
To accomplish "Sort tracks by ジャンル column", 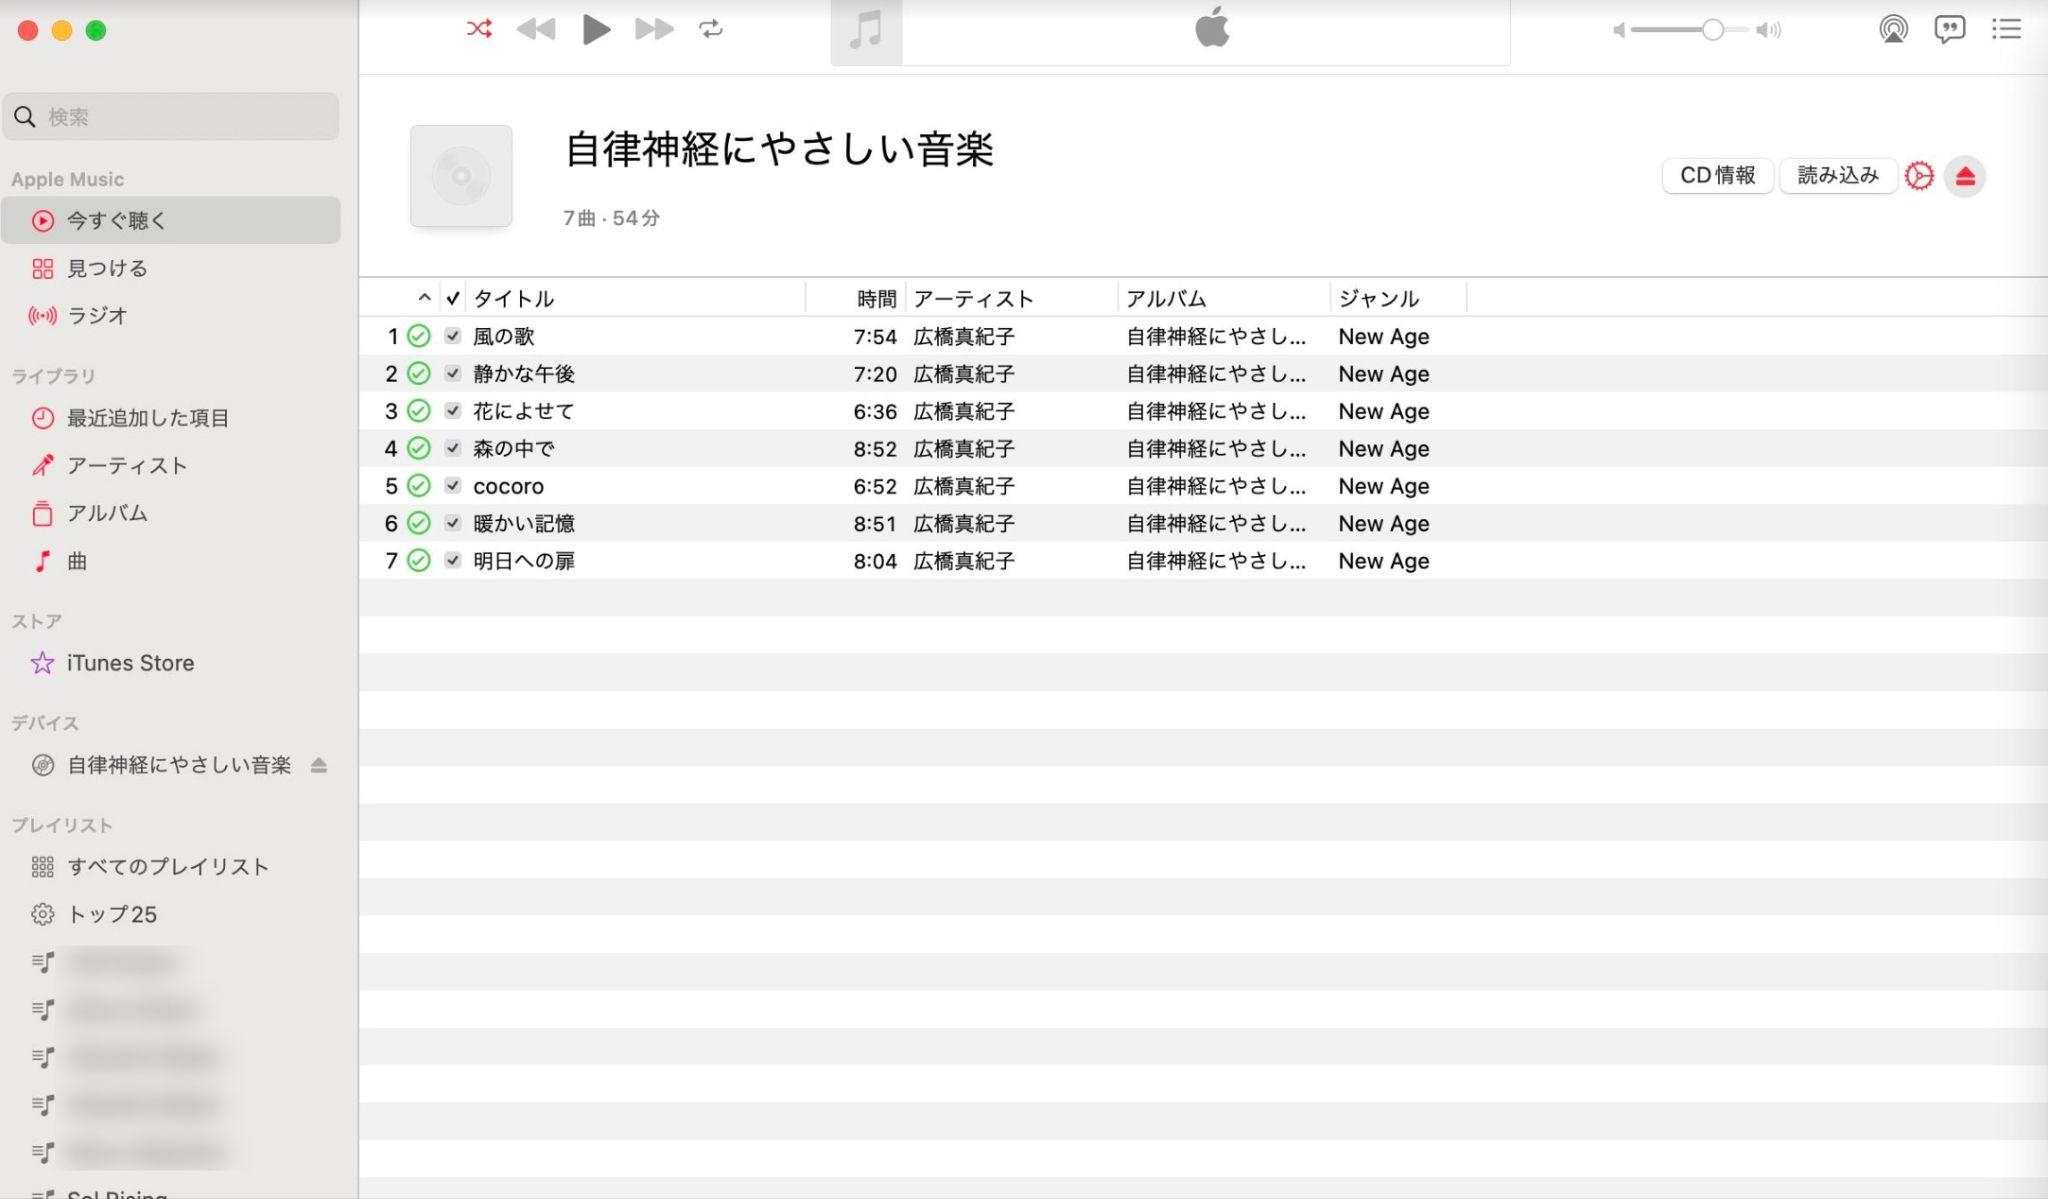I will 1399,298.
